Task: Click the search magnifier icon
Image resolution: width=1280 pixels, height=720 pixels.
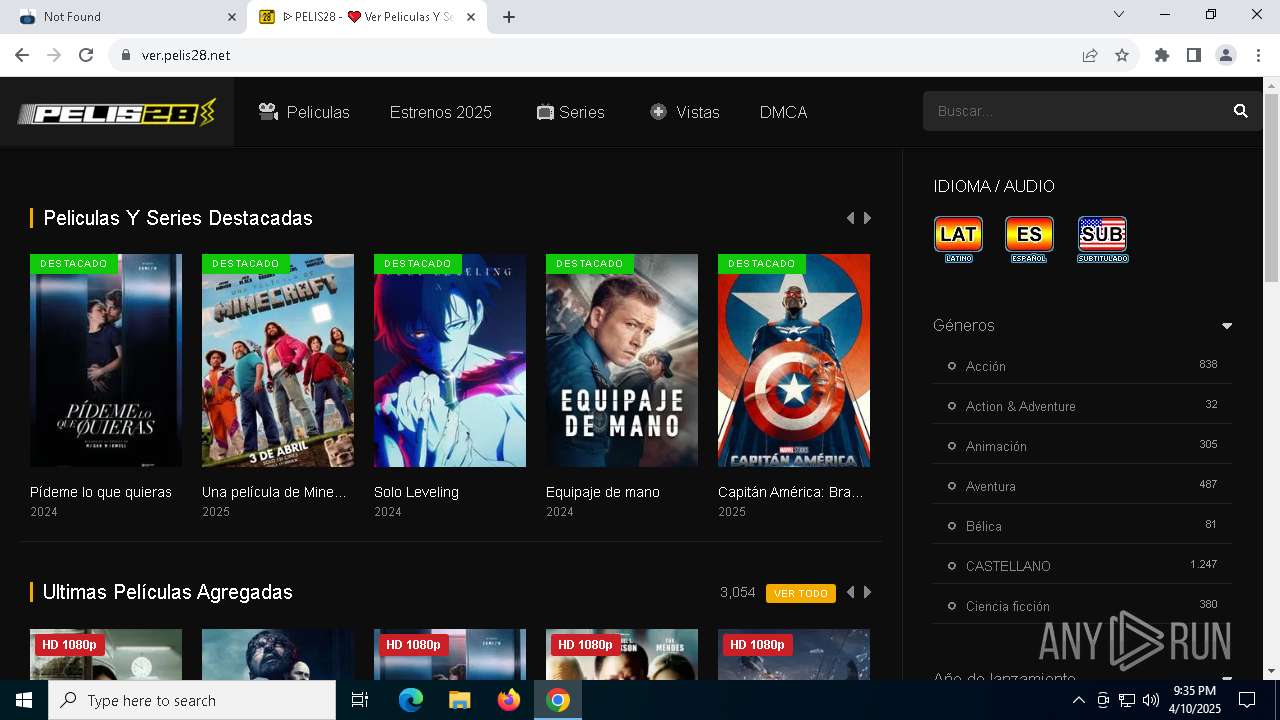Action: pos(1241,111)
